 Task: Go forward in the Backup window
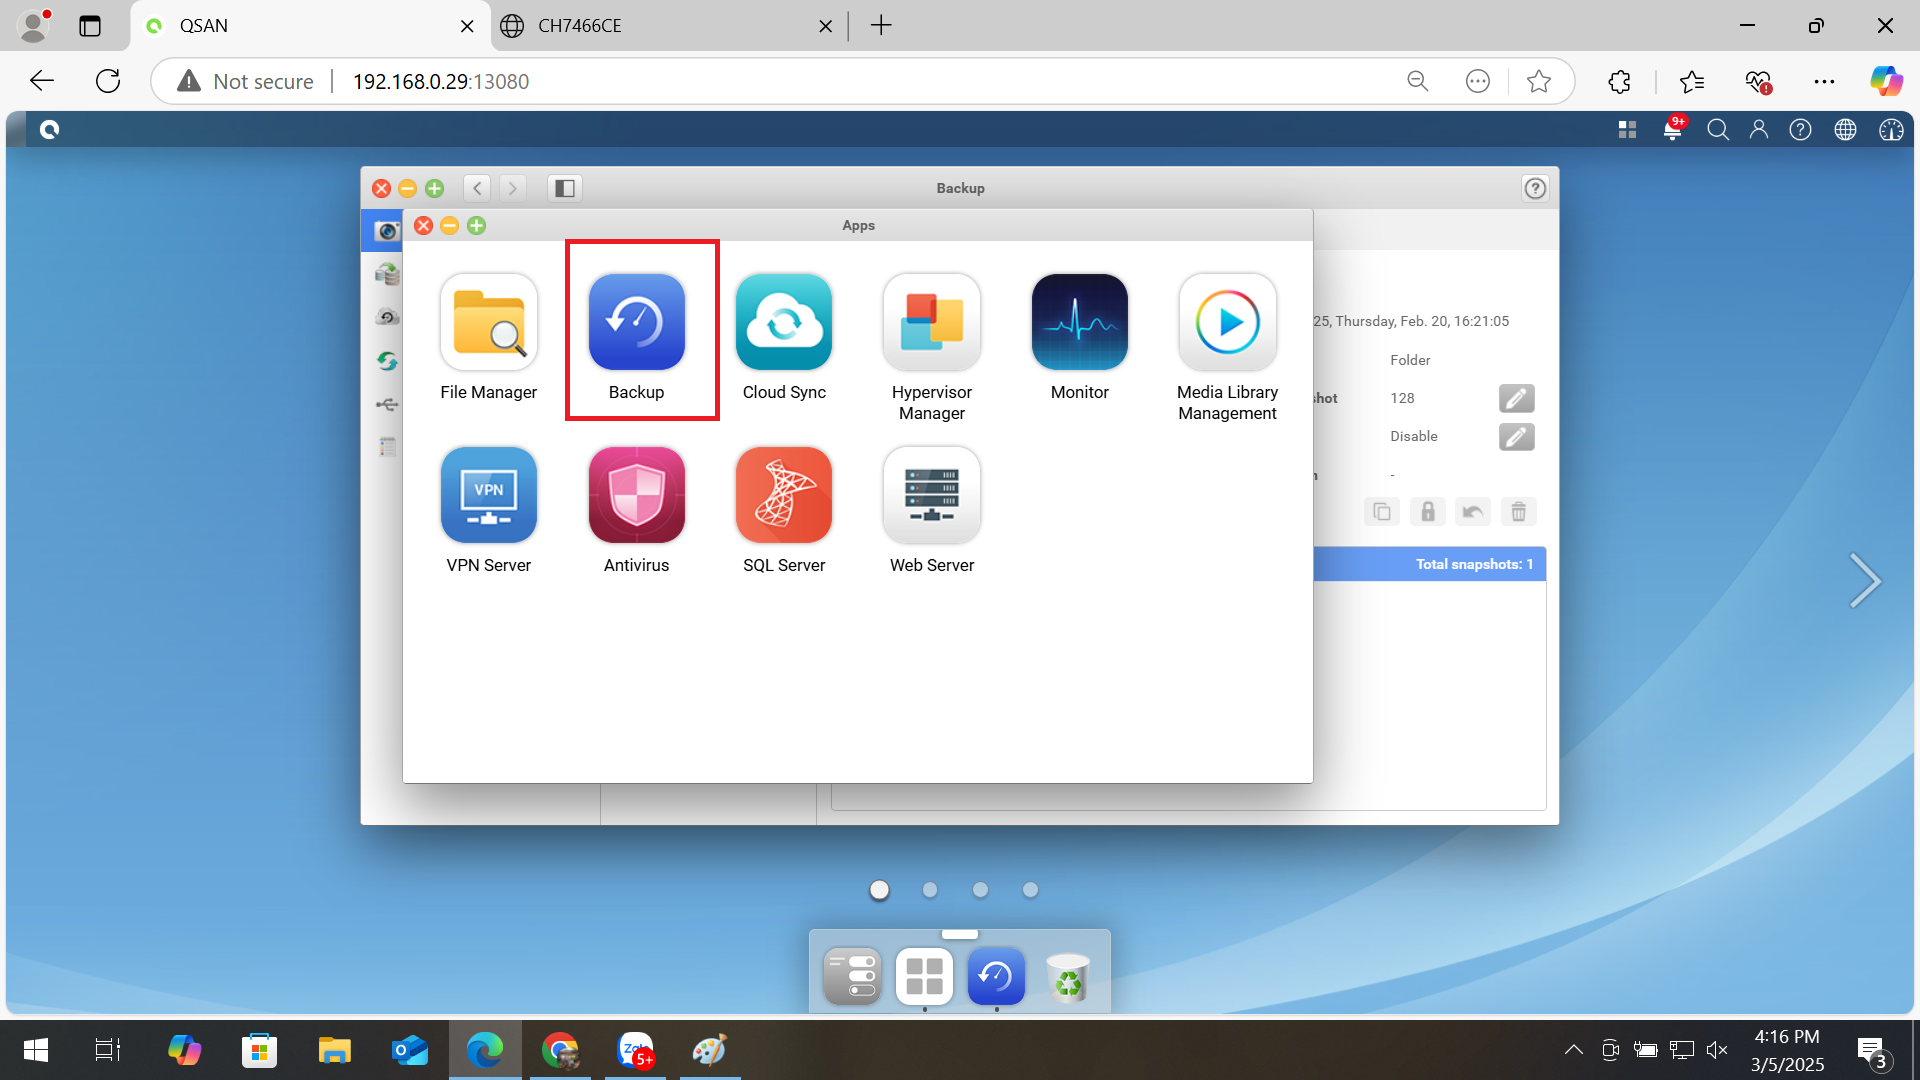pos(513,188)
